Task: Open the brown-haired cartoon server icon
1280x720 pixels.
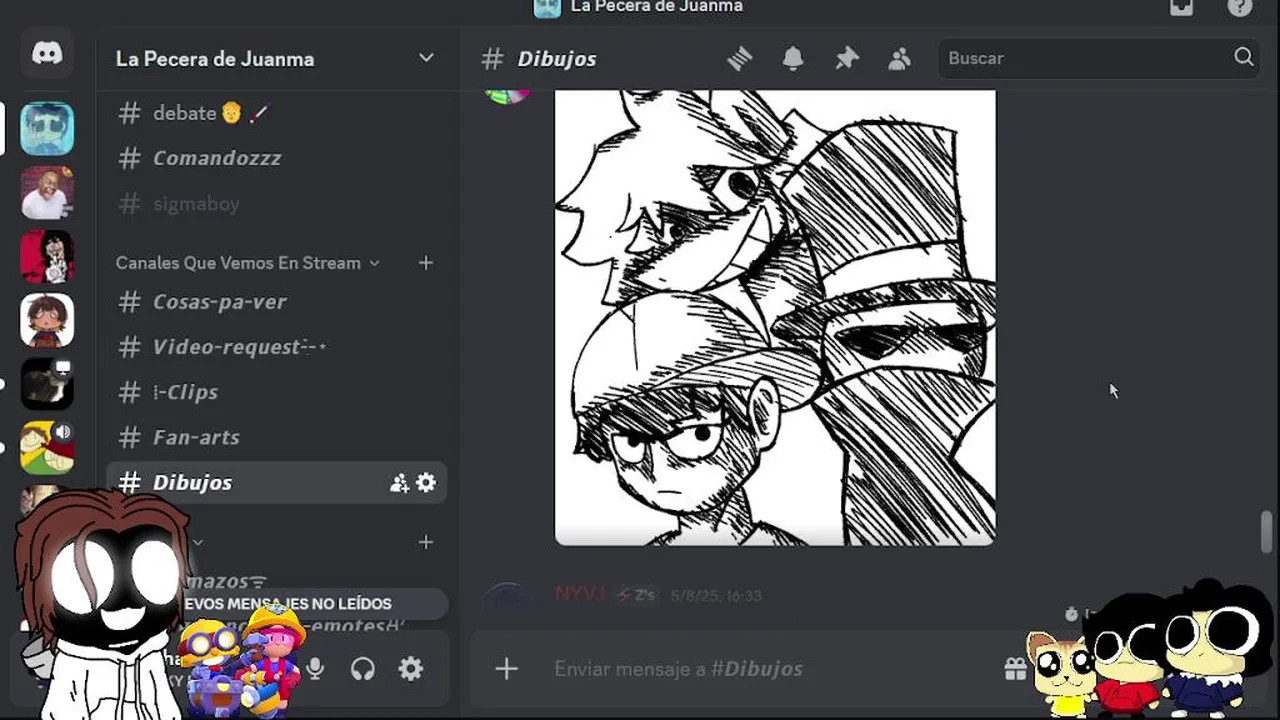Action: 47,320
